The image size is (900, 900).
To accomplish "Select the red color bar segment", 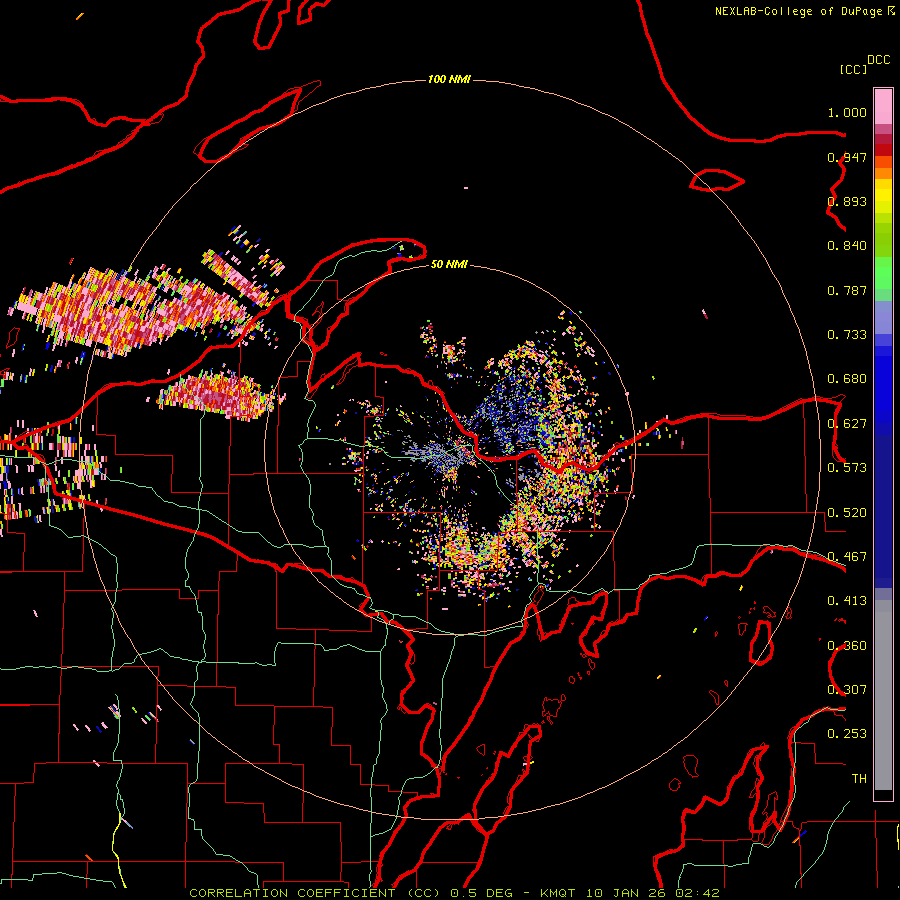I will [883, 150].
